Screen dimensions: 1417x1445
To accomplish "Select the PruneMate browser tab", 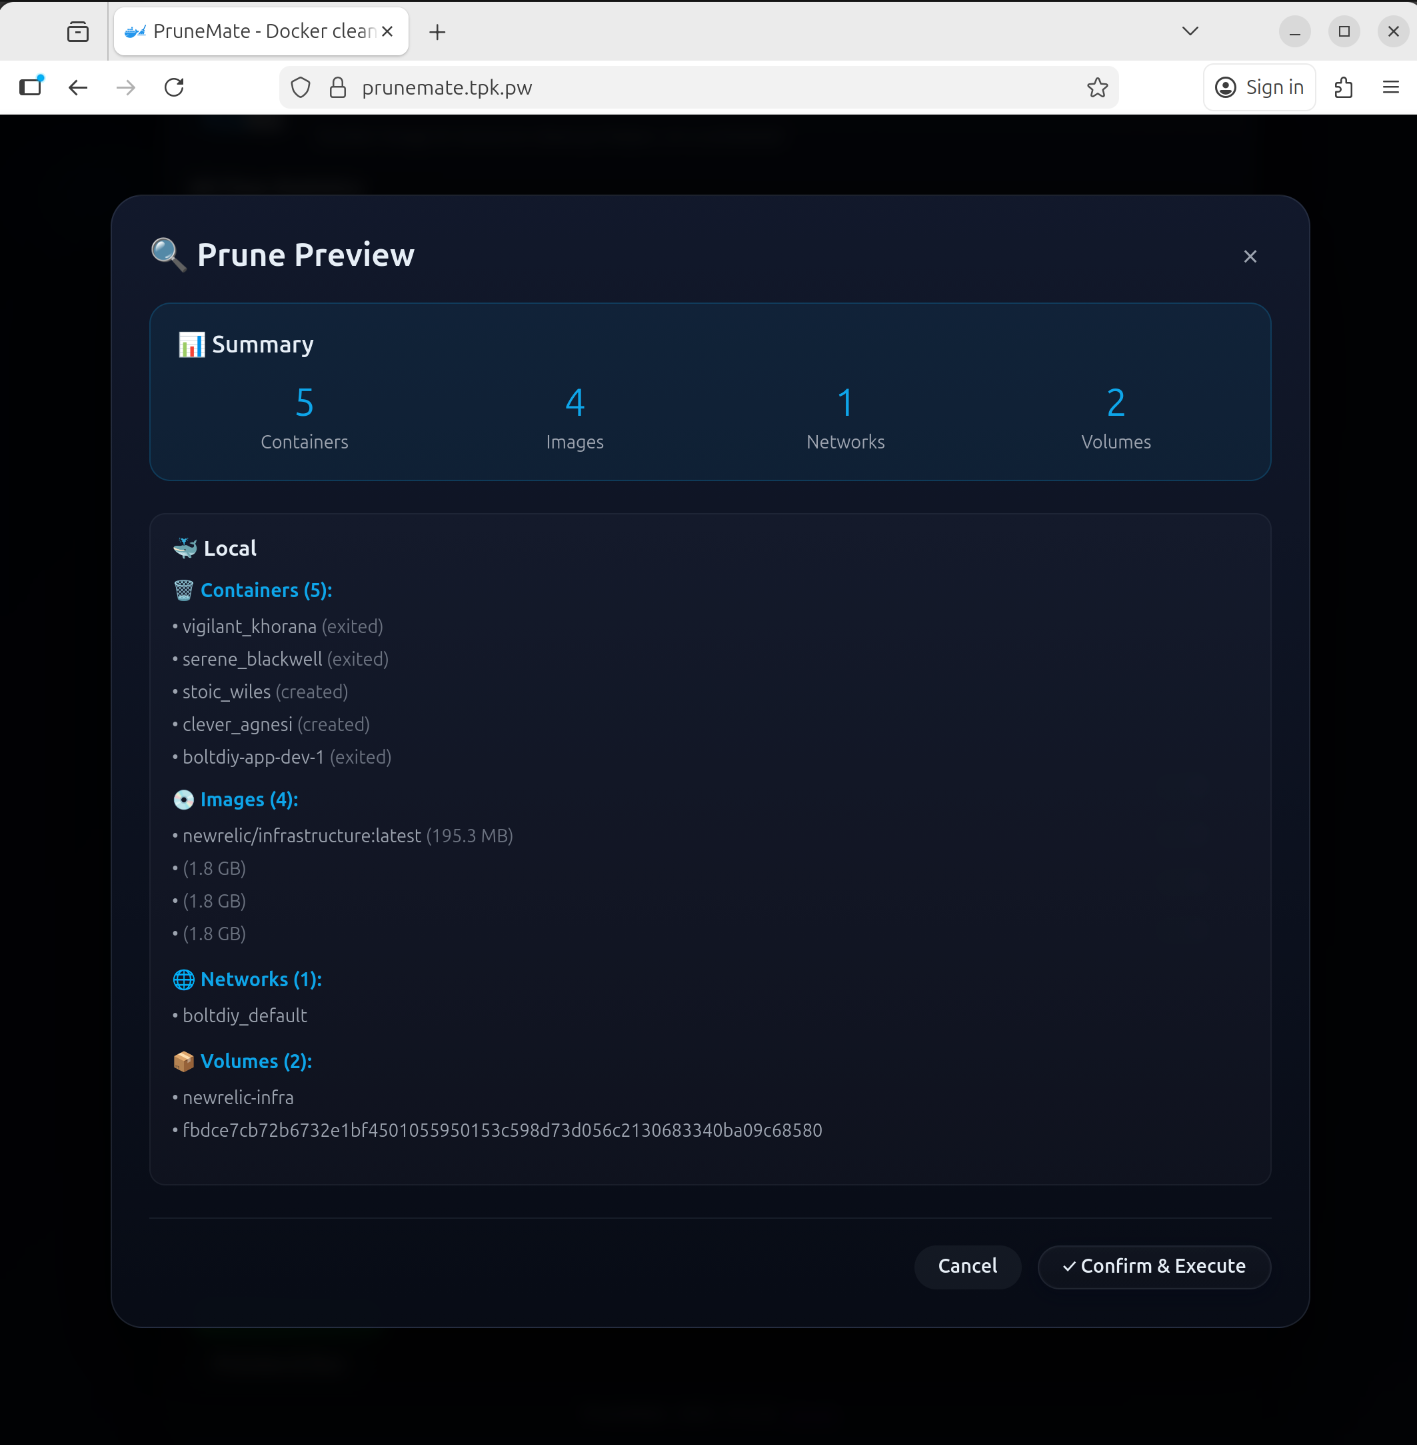I will [x=250, y=31].
